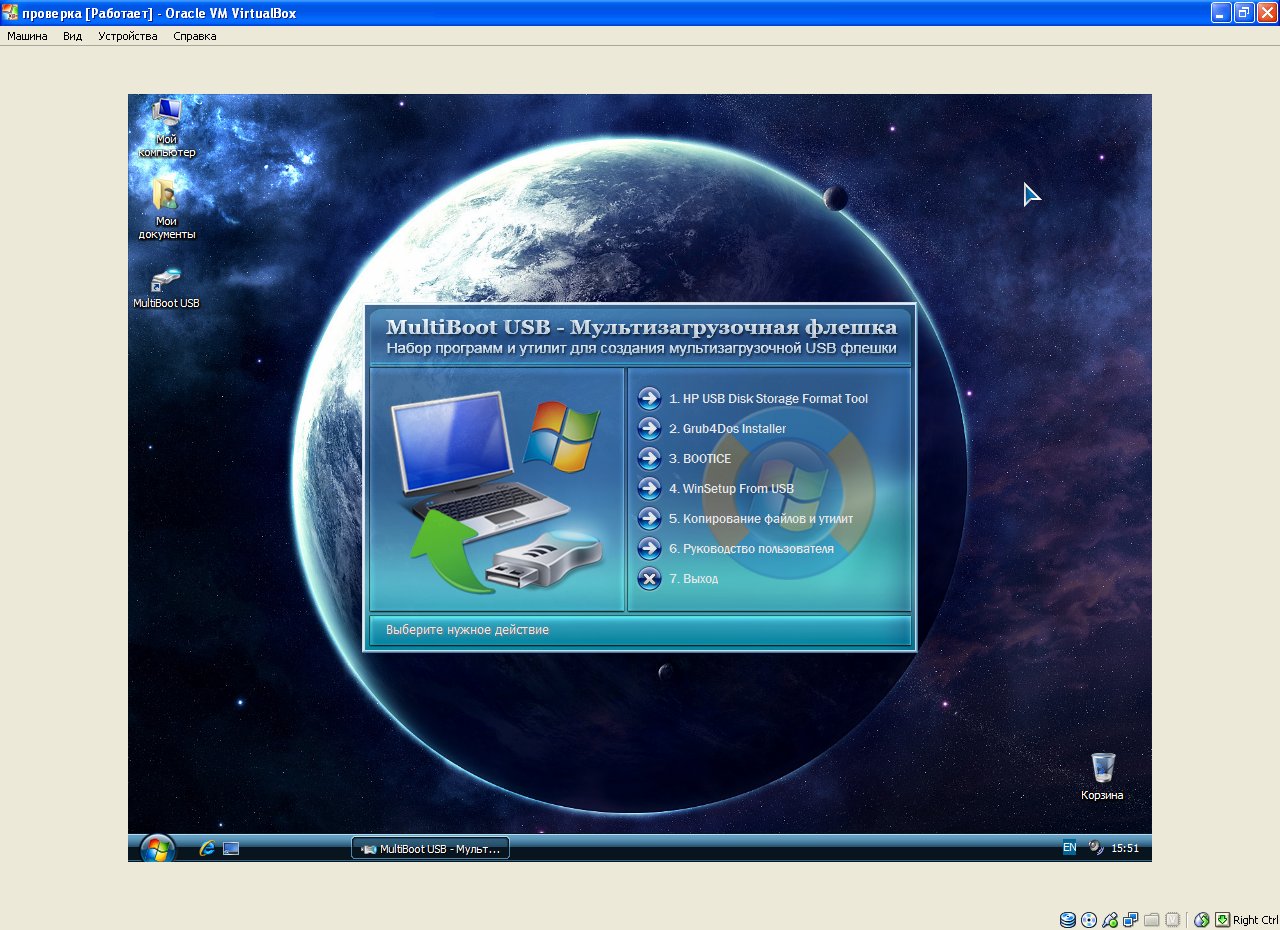1280x930 pixels.
Task: Click the Выберите нужное действие status text
Action: pyautogui.click(x=467, y=630)
